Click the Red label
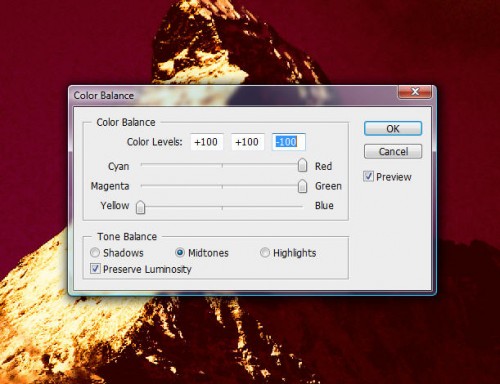Viewport: 500px width, 384px height. [323, 166]
